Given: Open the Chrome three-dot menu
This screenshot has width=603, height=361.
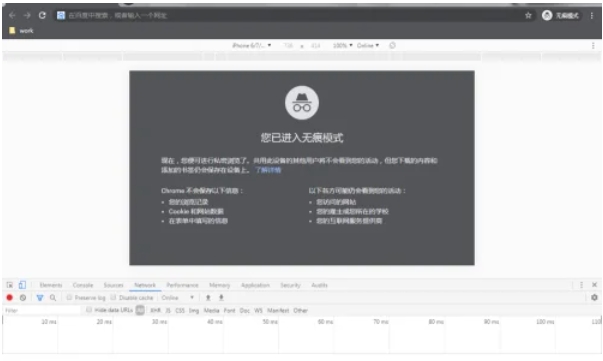Looking at the screenshot, I should tap(592, 15).
